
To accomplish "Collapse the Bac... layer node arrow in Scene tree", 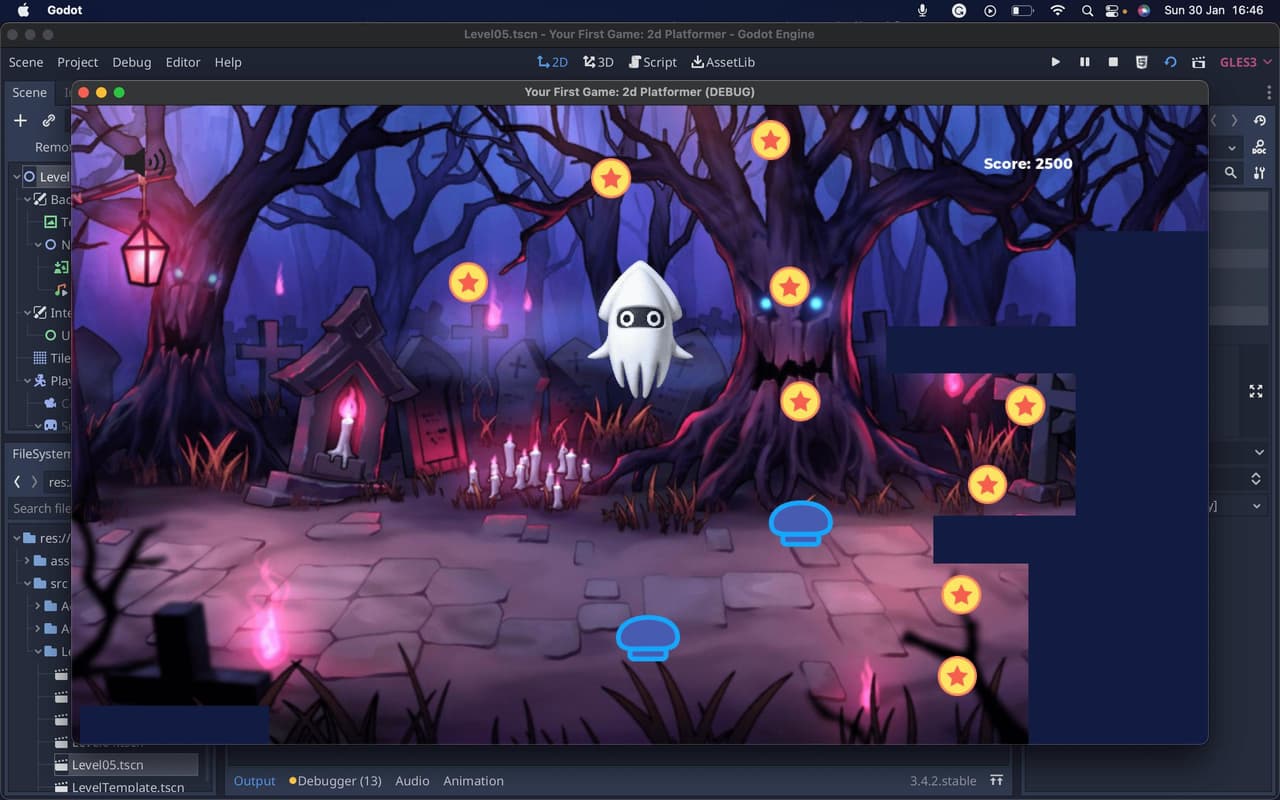I will point(27,200).
